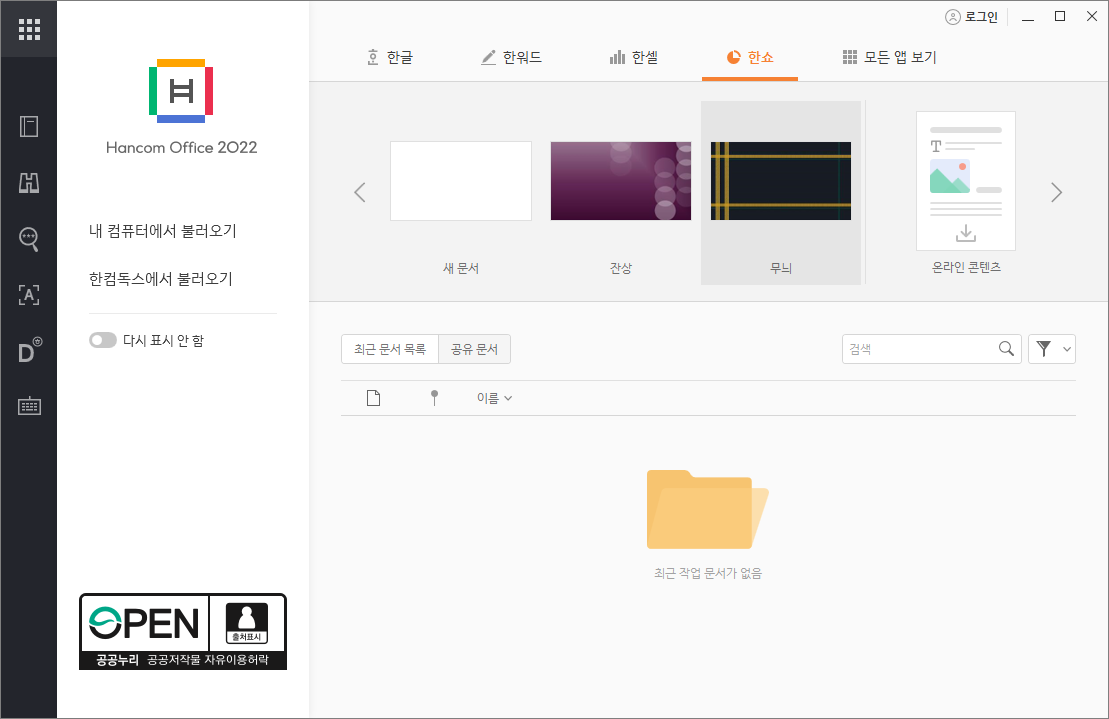Select the 공유 문서 tab
Viewport: 1109px width, 719px height.
pos(475,349)
